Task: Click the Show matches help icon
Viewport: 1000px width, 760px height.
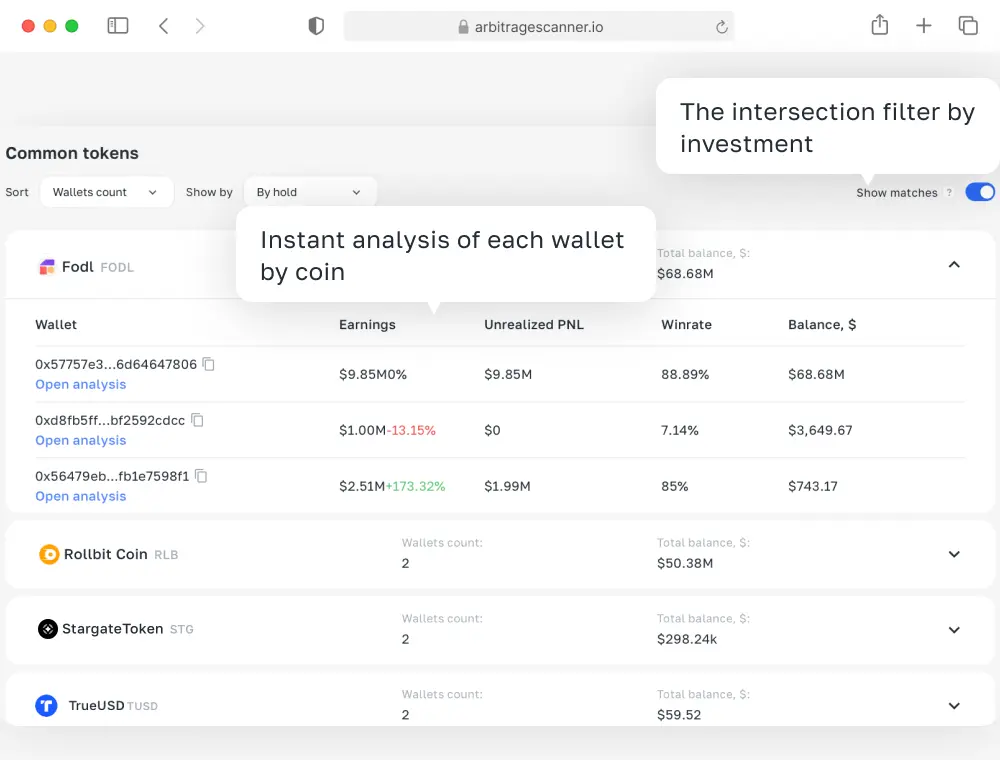Action: (x=949, y=193)
